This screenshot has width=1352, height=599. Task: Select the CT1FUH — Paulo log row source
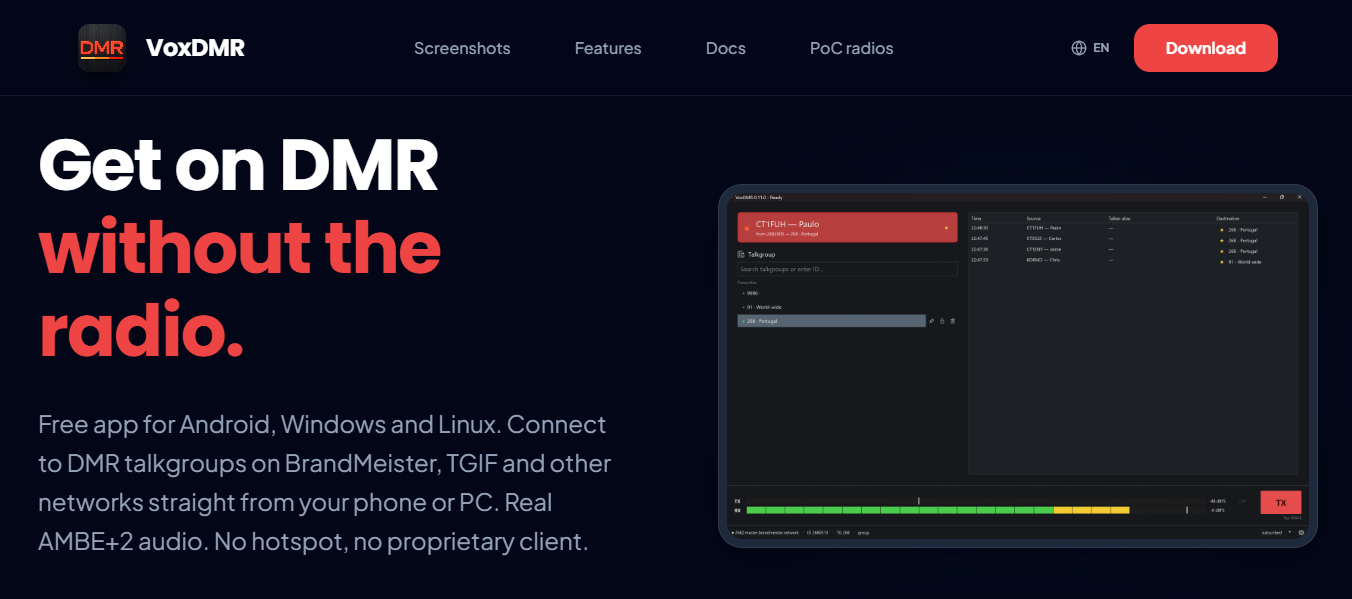1044,228
